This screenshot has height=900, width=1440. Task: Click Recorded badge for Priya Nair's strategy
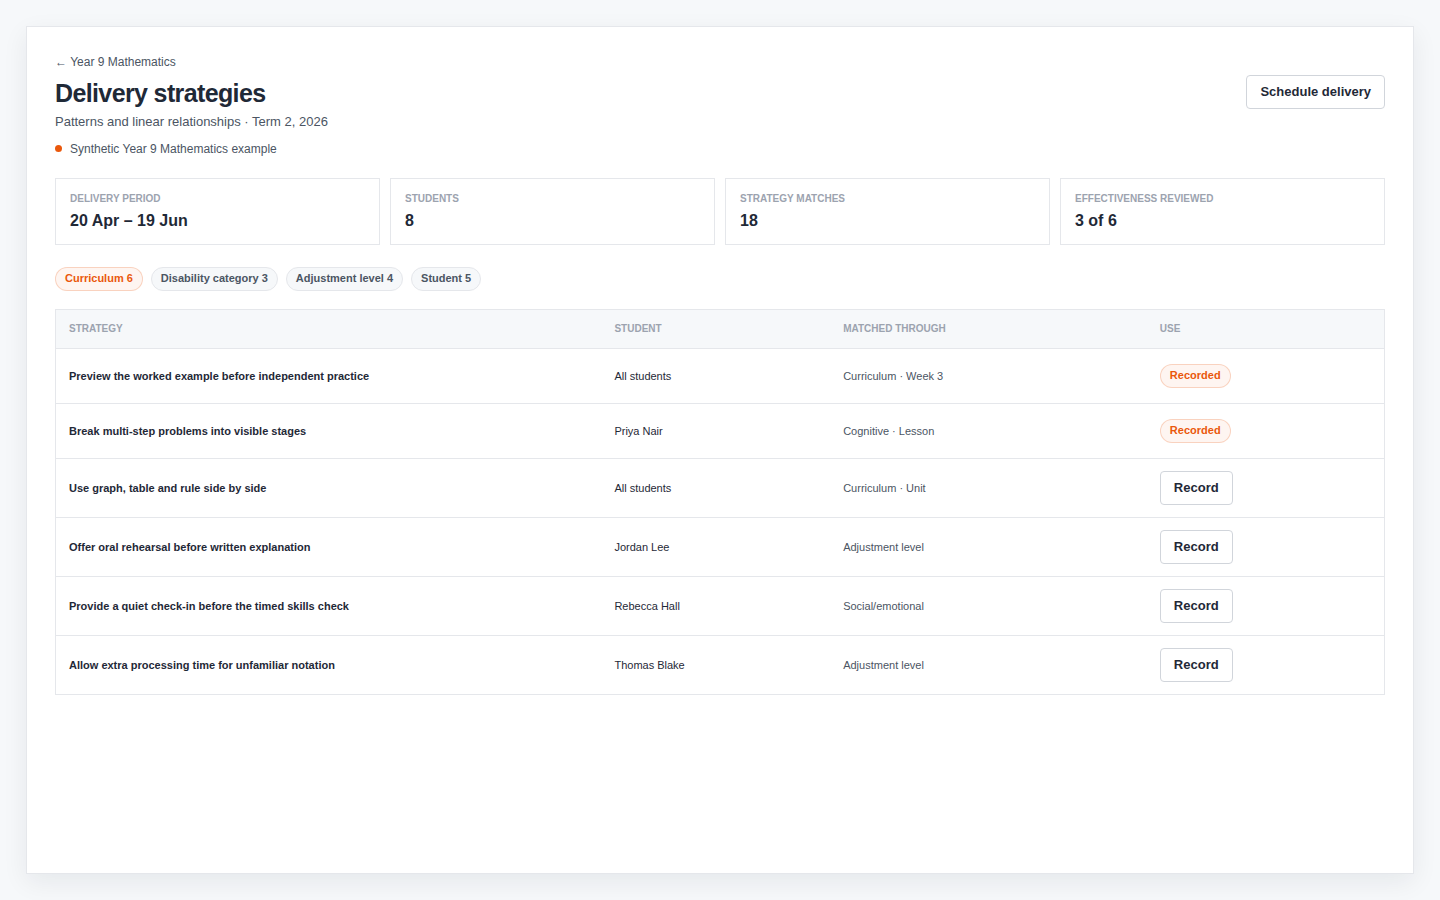click(1195, 431)
